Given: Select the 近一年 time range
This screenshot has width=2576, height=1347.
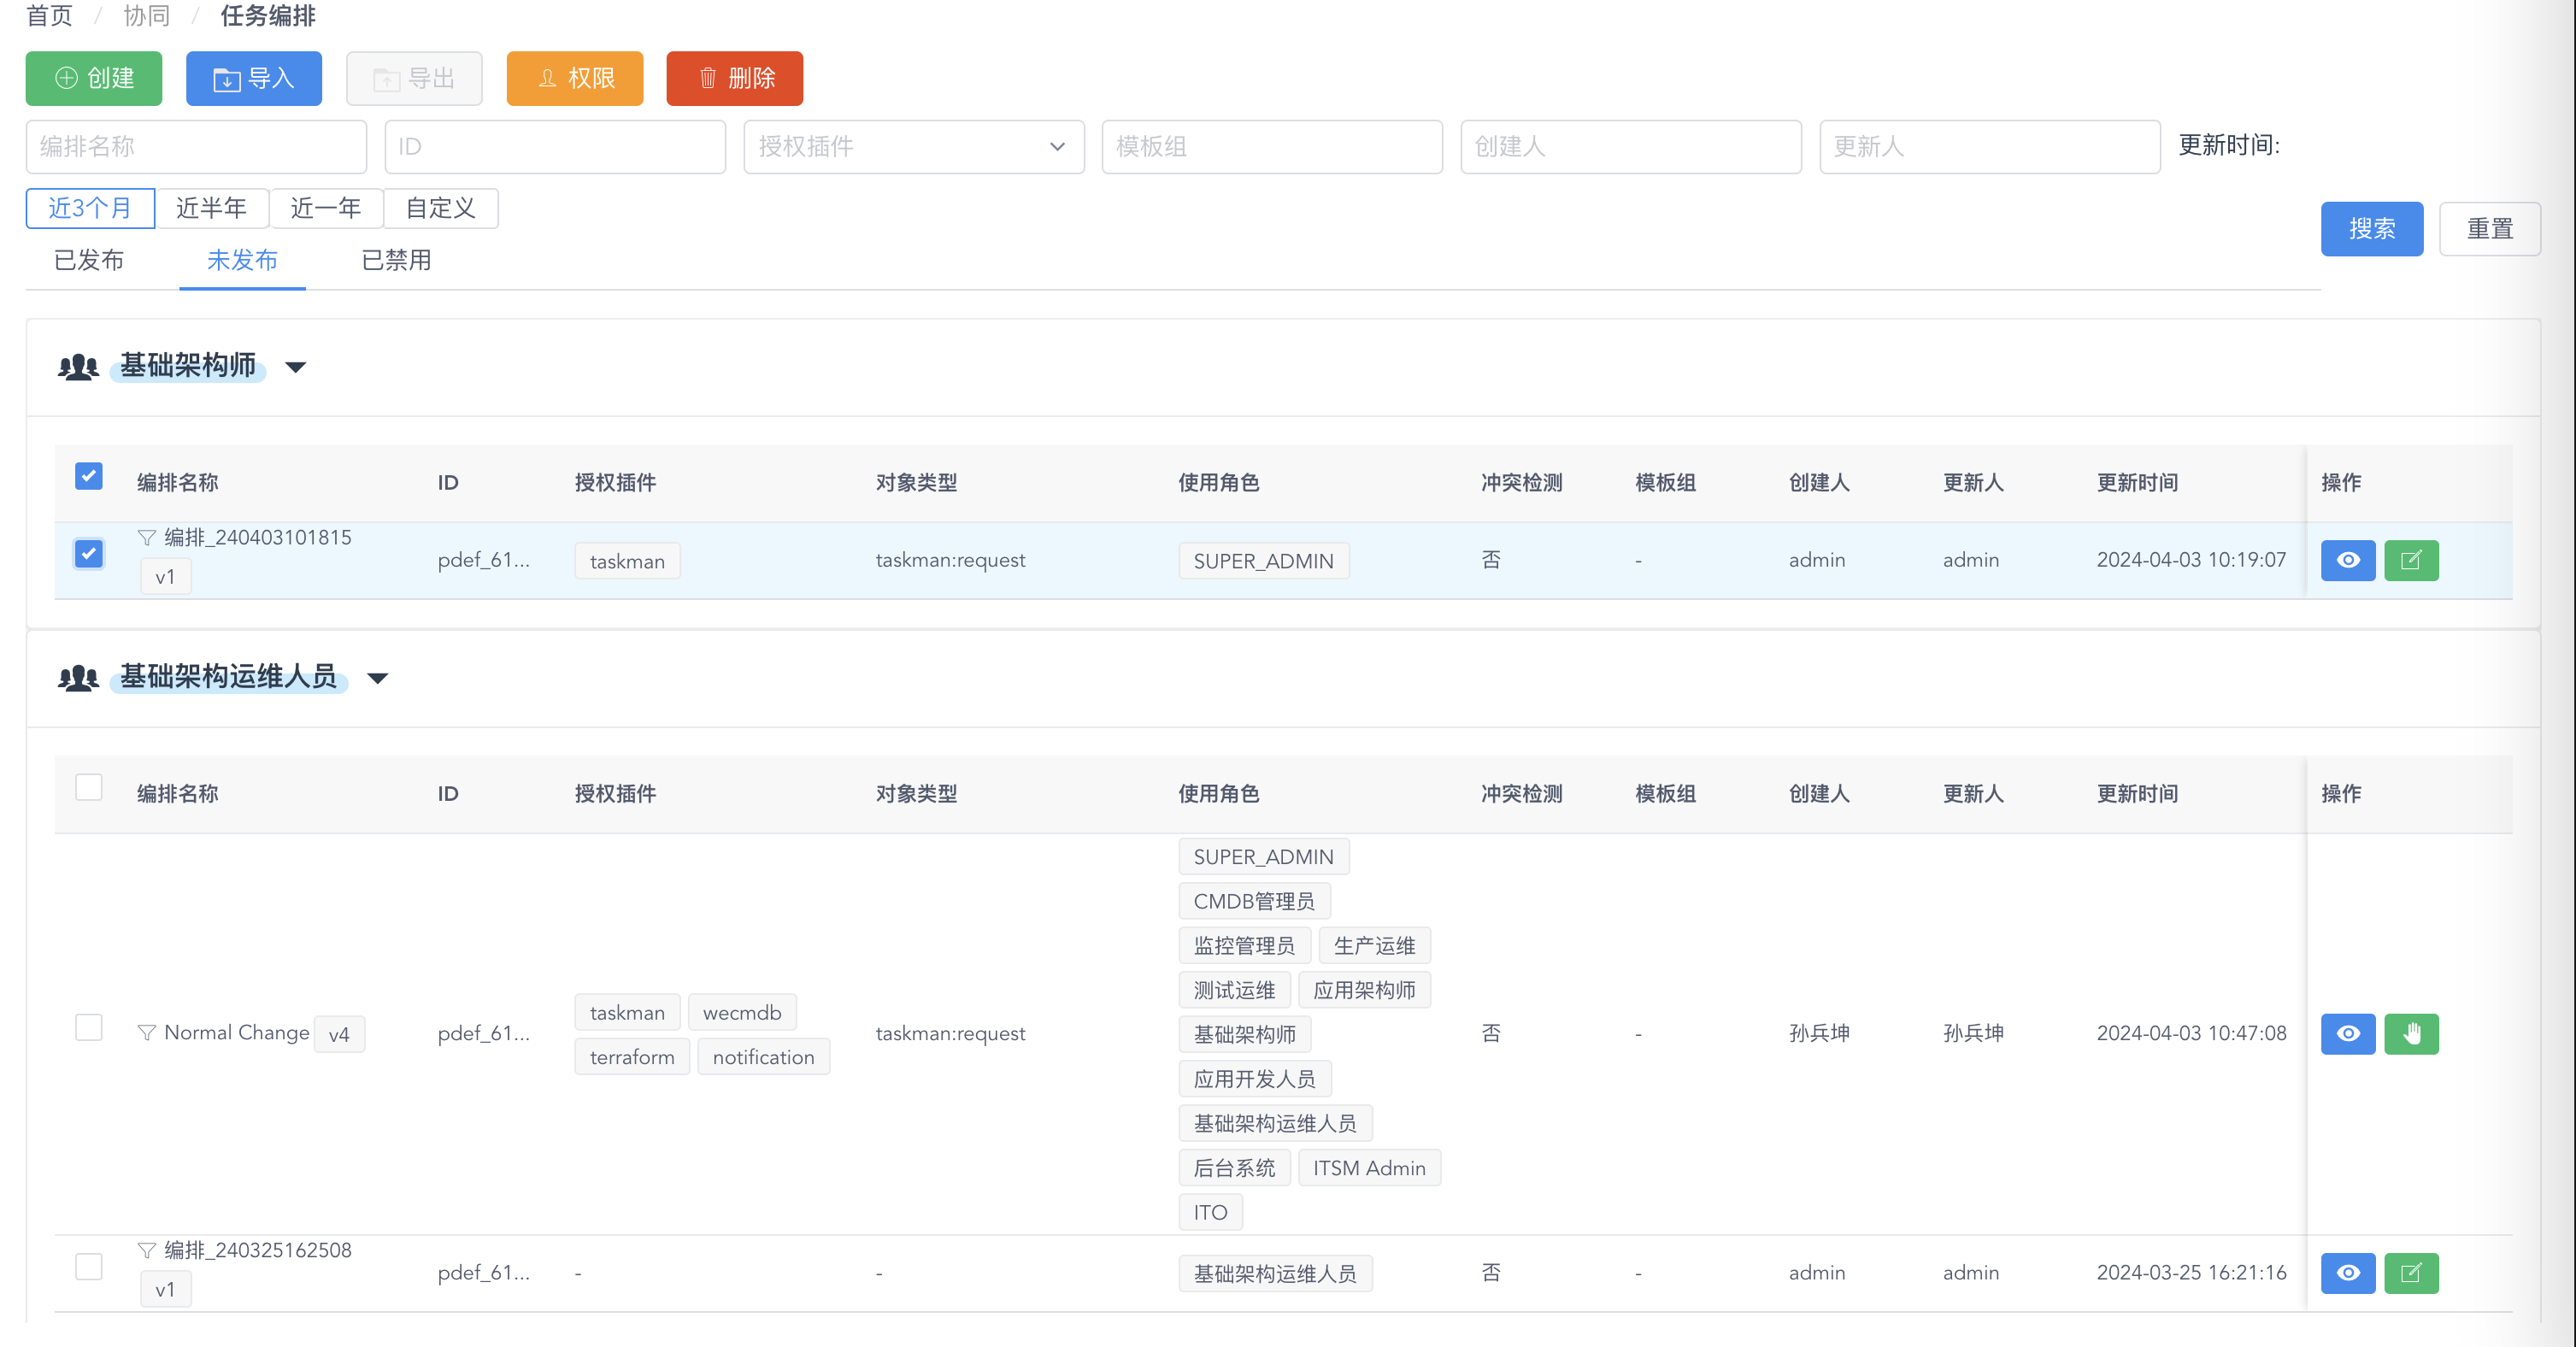Looking at the screenshot, I should pos(326,208).
